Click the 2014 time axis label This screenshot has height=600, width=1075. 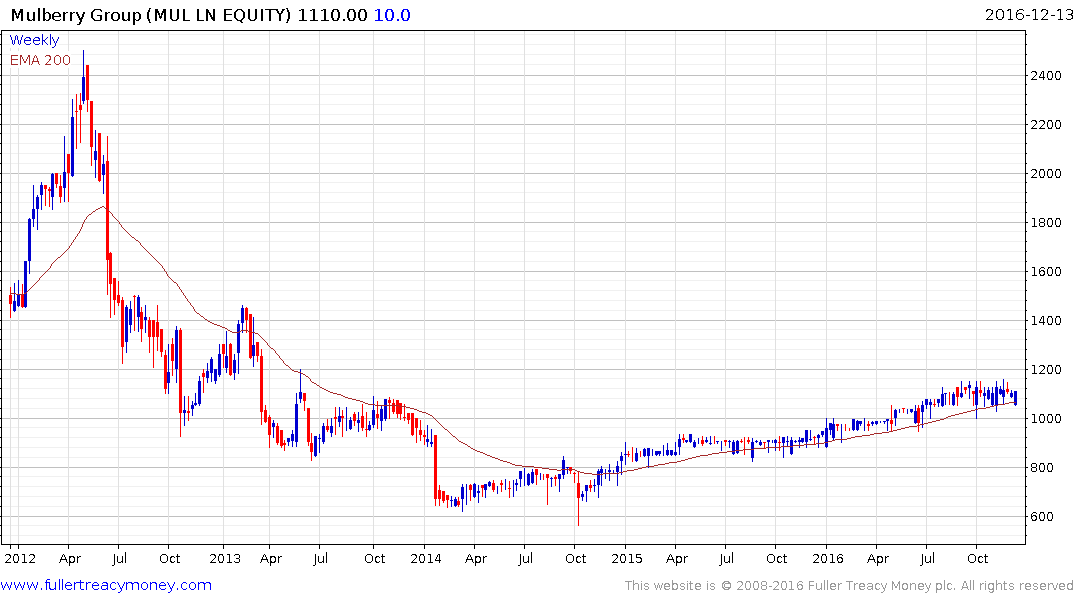tap(426, 558)
